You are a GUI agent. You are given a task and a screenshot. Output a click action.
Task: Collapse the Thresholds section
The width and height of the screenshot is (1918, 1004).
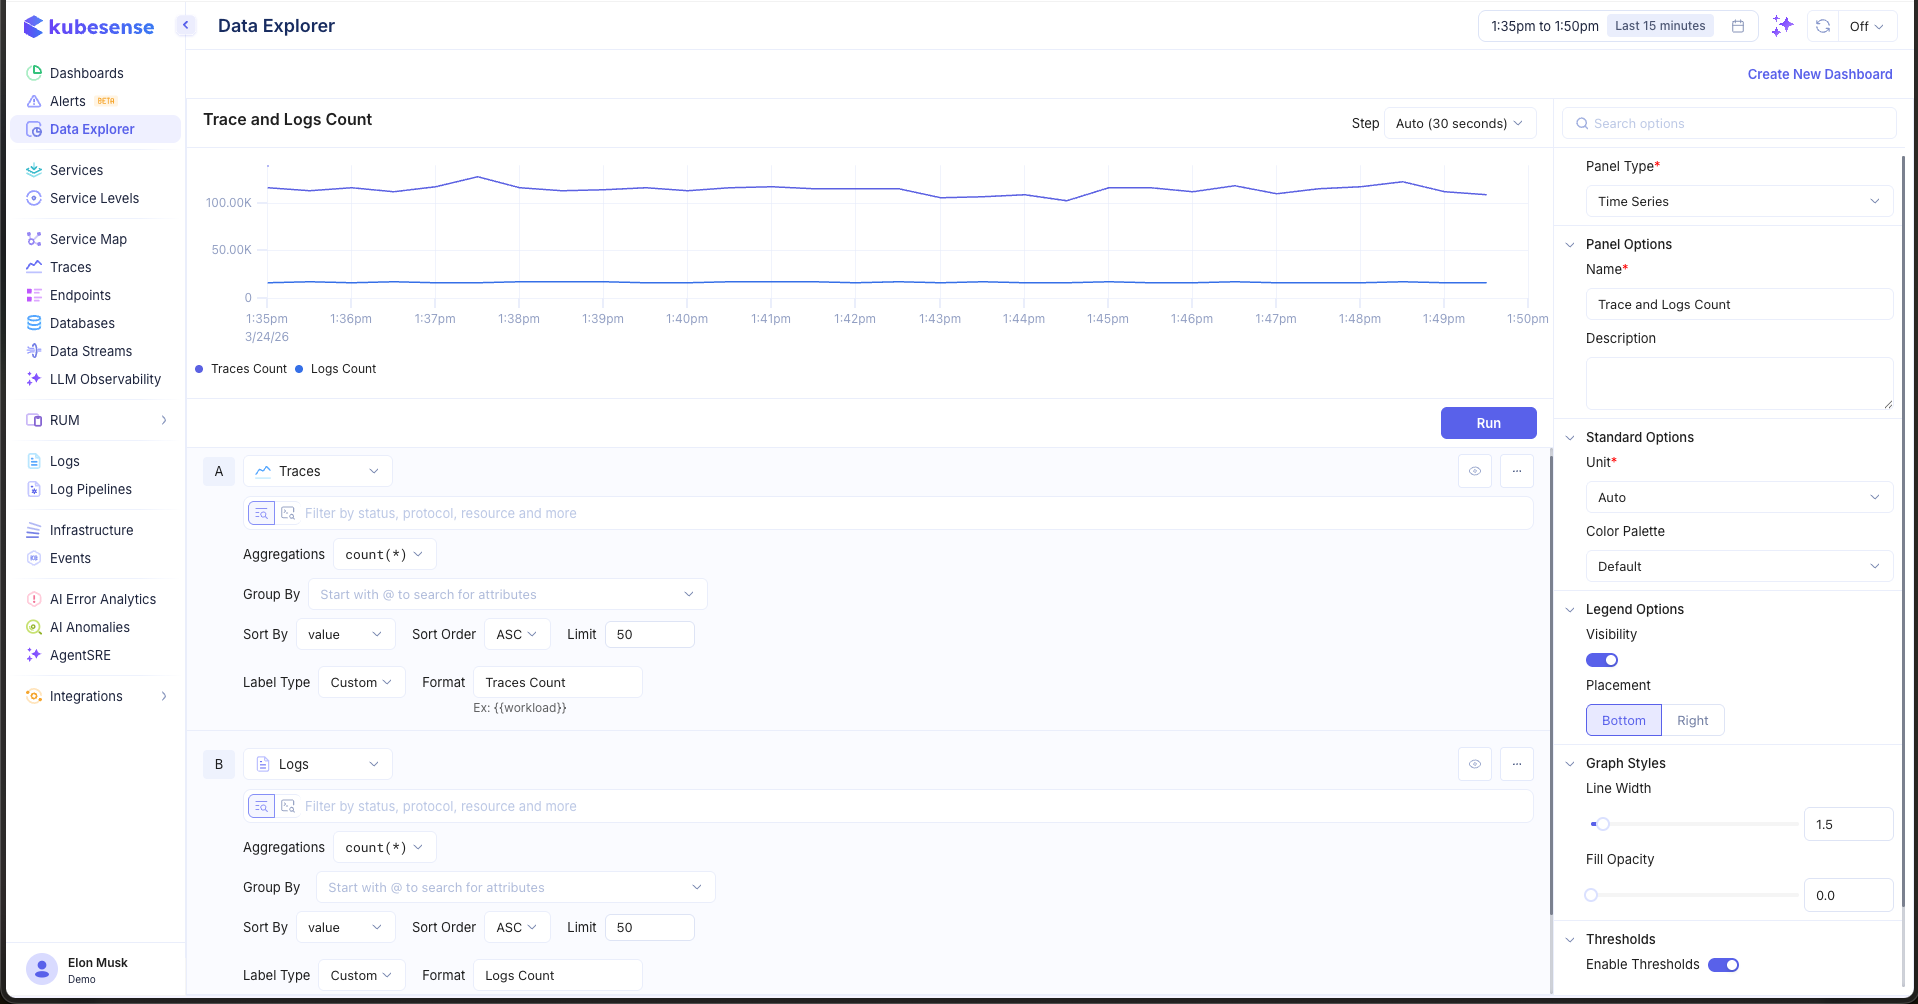click(1570, 939)
